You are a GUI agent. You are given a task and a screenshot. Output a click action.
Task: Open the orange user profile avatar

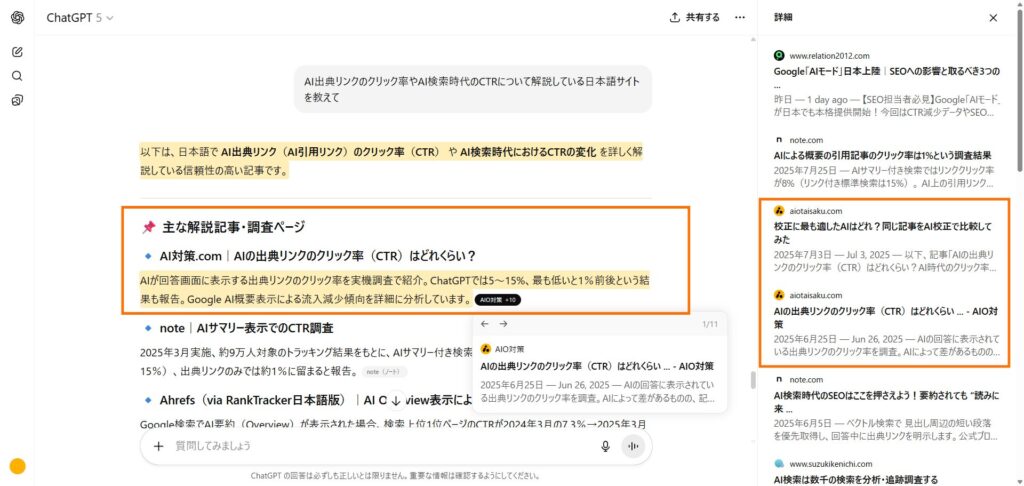pyautogui.click(x=17, y=466)
